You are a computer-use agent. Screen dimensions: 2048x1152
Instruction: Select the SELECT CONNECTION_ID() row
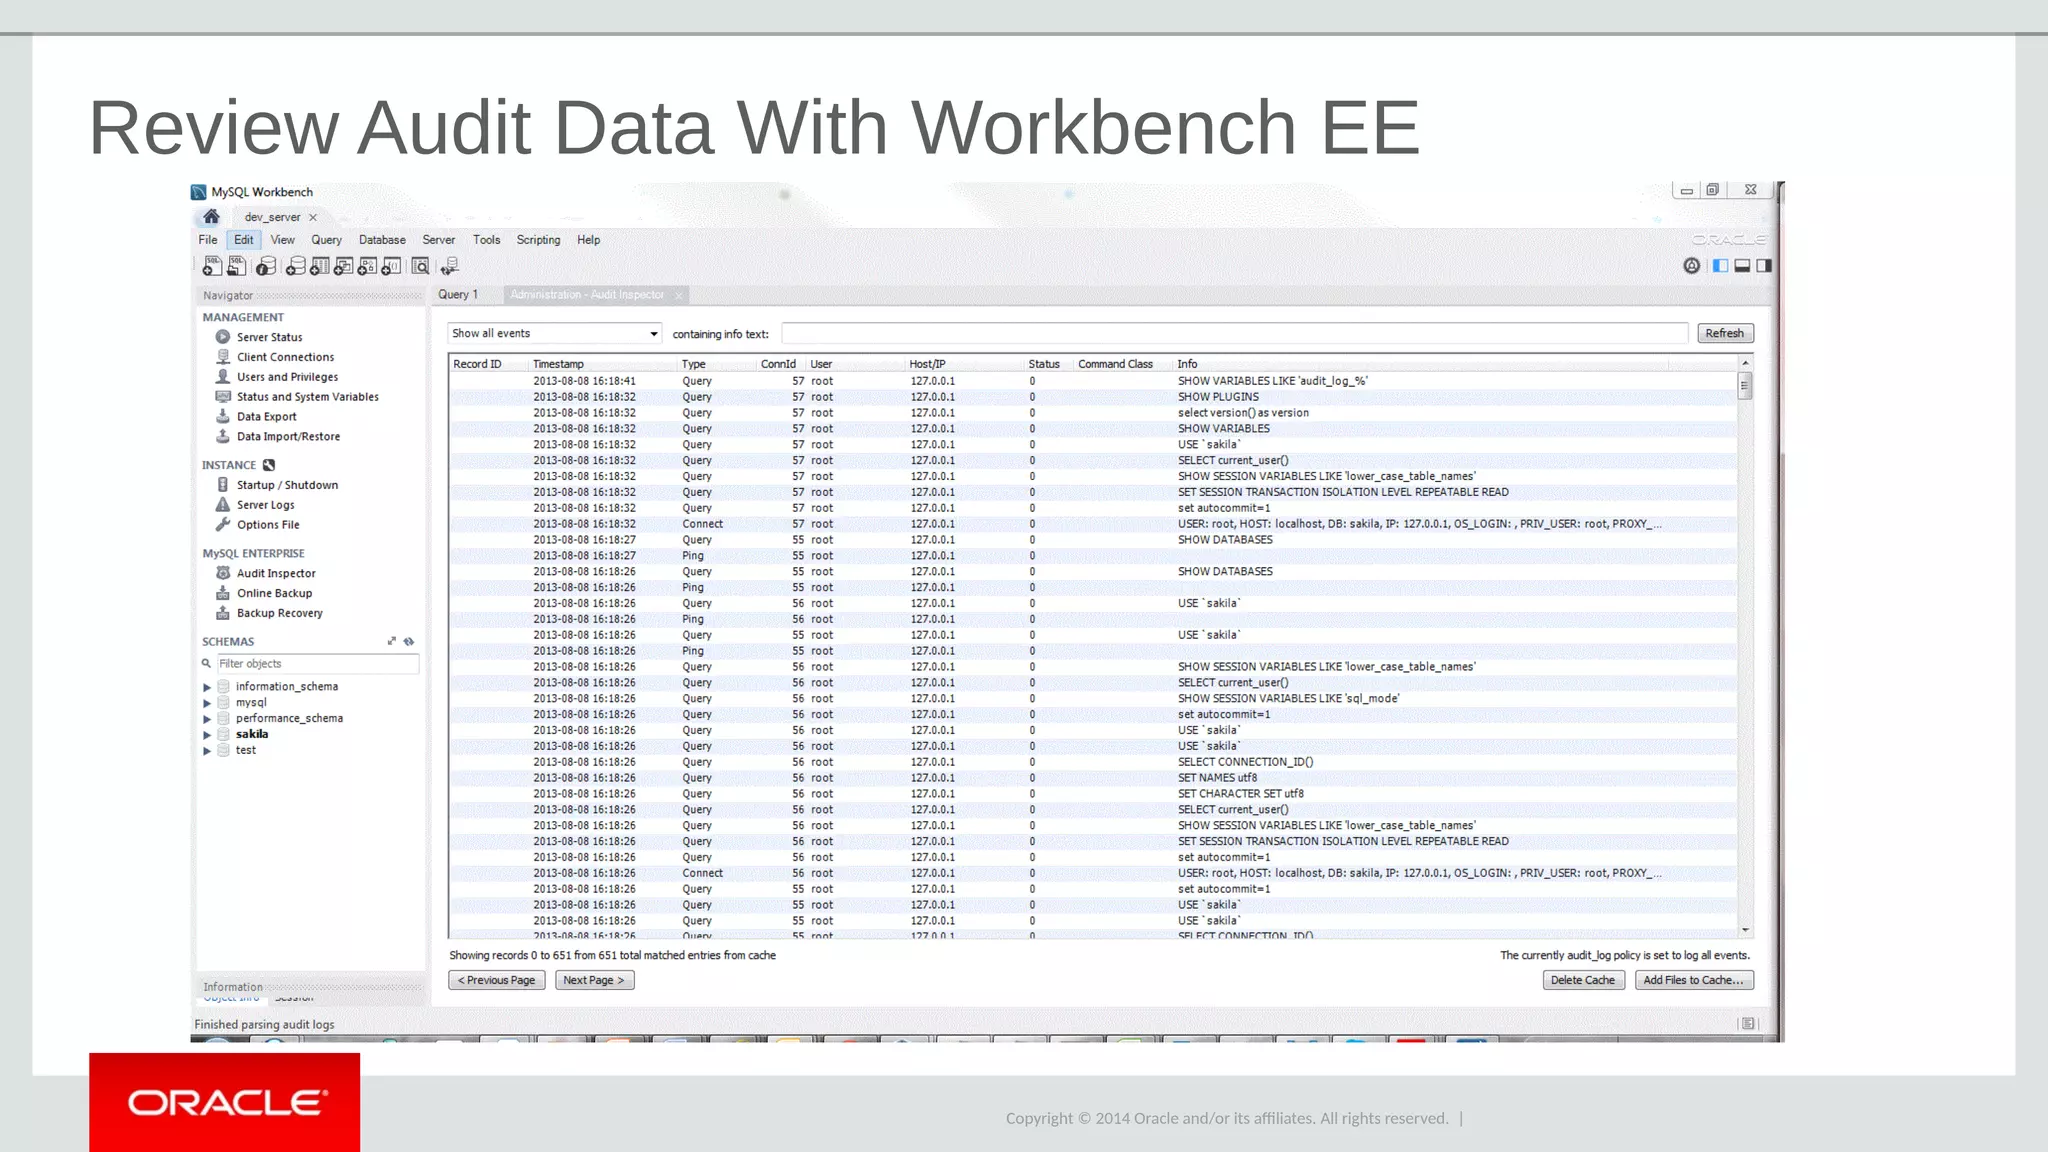point(1093,762)
